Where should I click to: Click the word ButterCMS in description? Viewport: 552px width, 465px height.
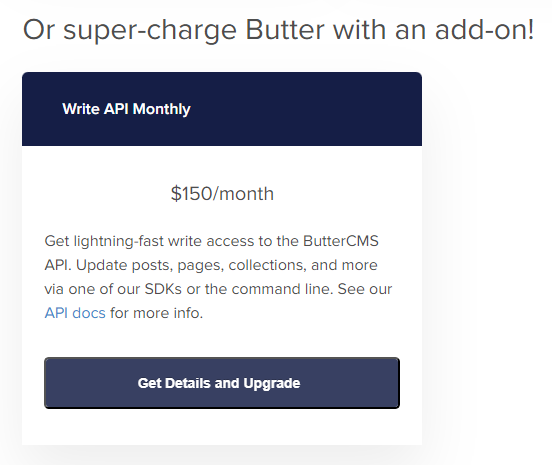tap(341, 241)
